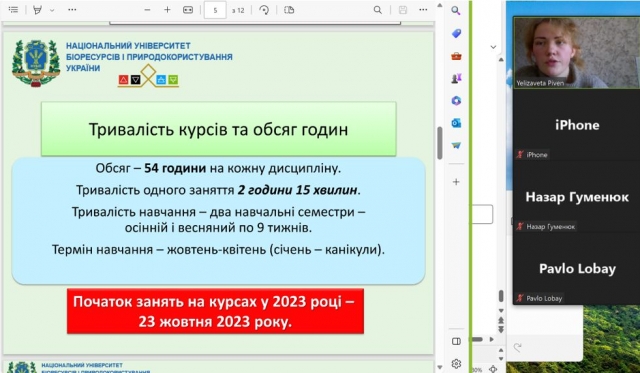Click the PDF scroll down arrow

(x=440, y=367)
